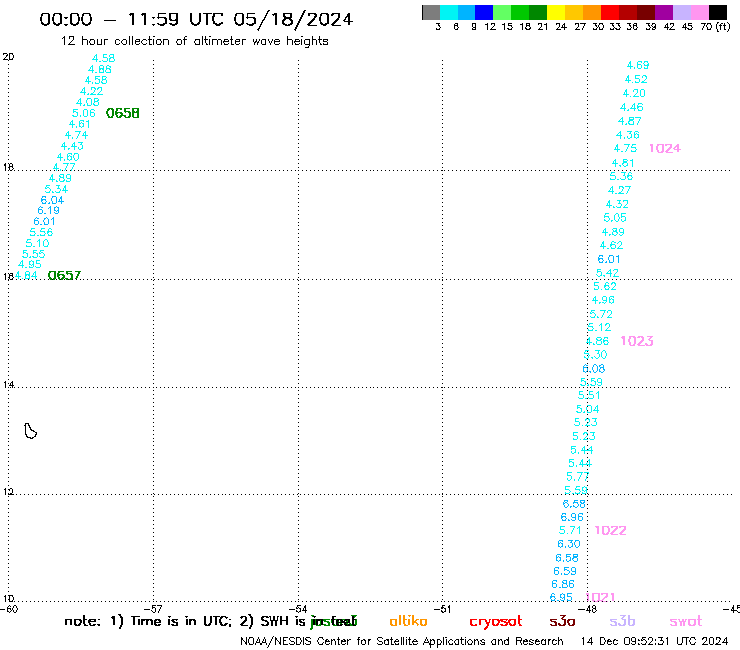740x650 pixels.
Task: Select the pink swot time label 1024
Action: 665,148
